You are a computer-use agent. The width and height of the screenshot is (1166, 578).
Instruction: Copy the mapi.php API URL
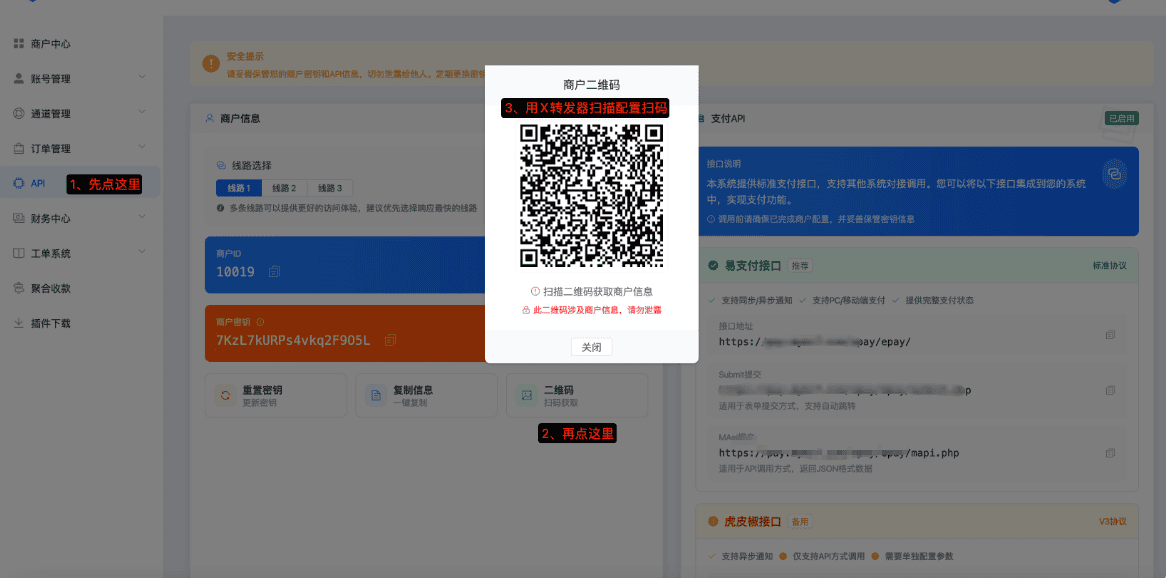point(1110,452)
